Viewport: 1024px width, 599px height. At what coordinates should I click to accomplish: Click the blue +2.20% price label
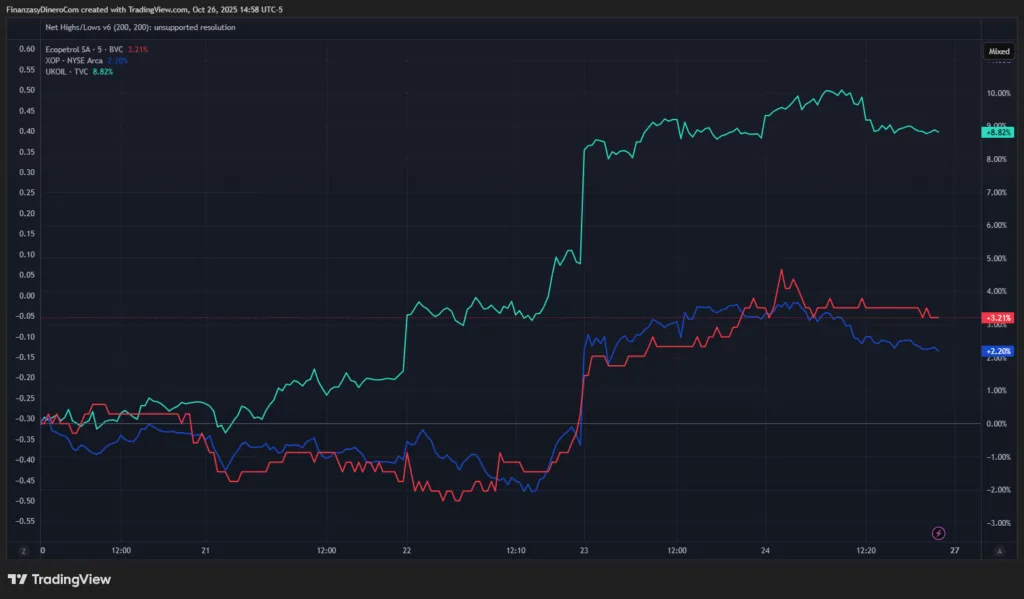tap(998, 351)
